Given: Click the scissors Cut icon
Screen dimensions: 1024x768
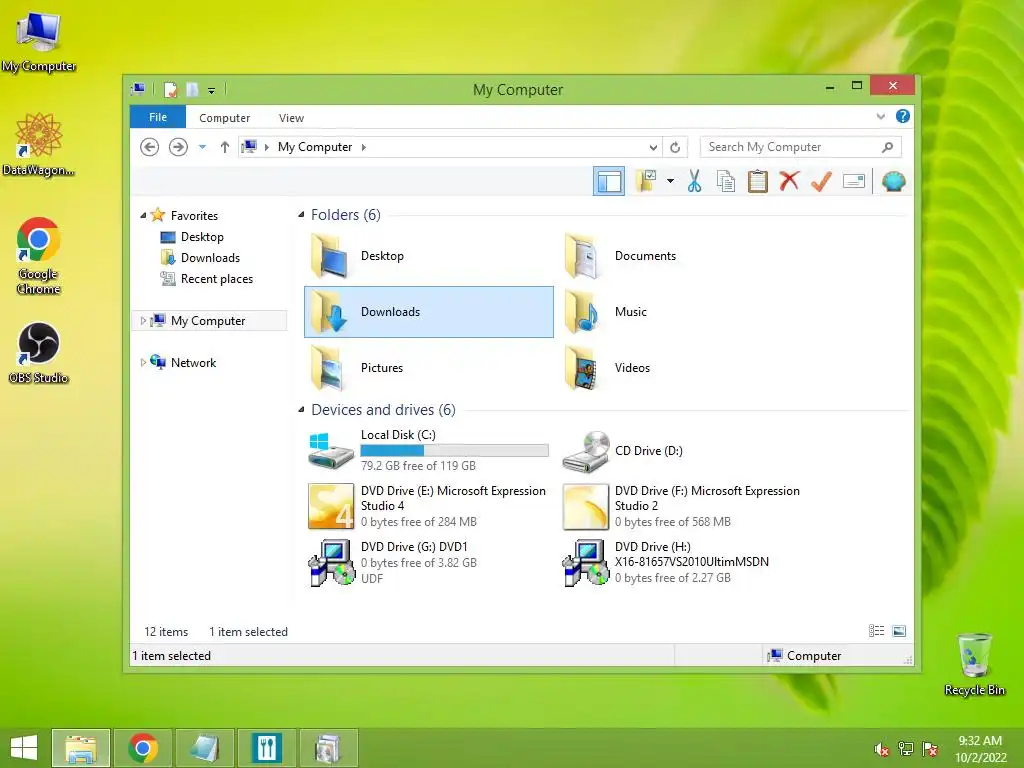Looking at the screenshot, I should [694, 181].
